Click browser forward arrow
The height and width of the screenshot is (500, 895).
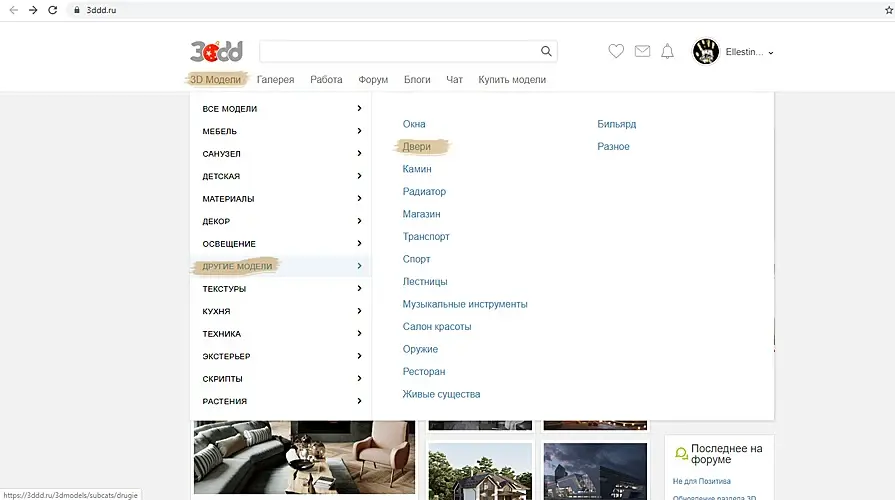click(x=33, y=10)
